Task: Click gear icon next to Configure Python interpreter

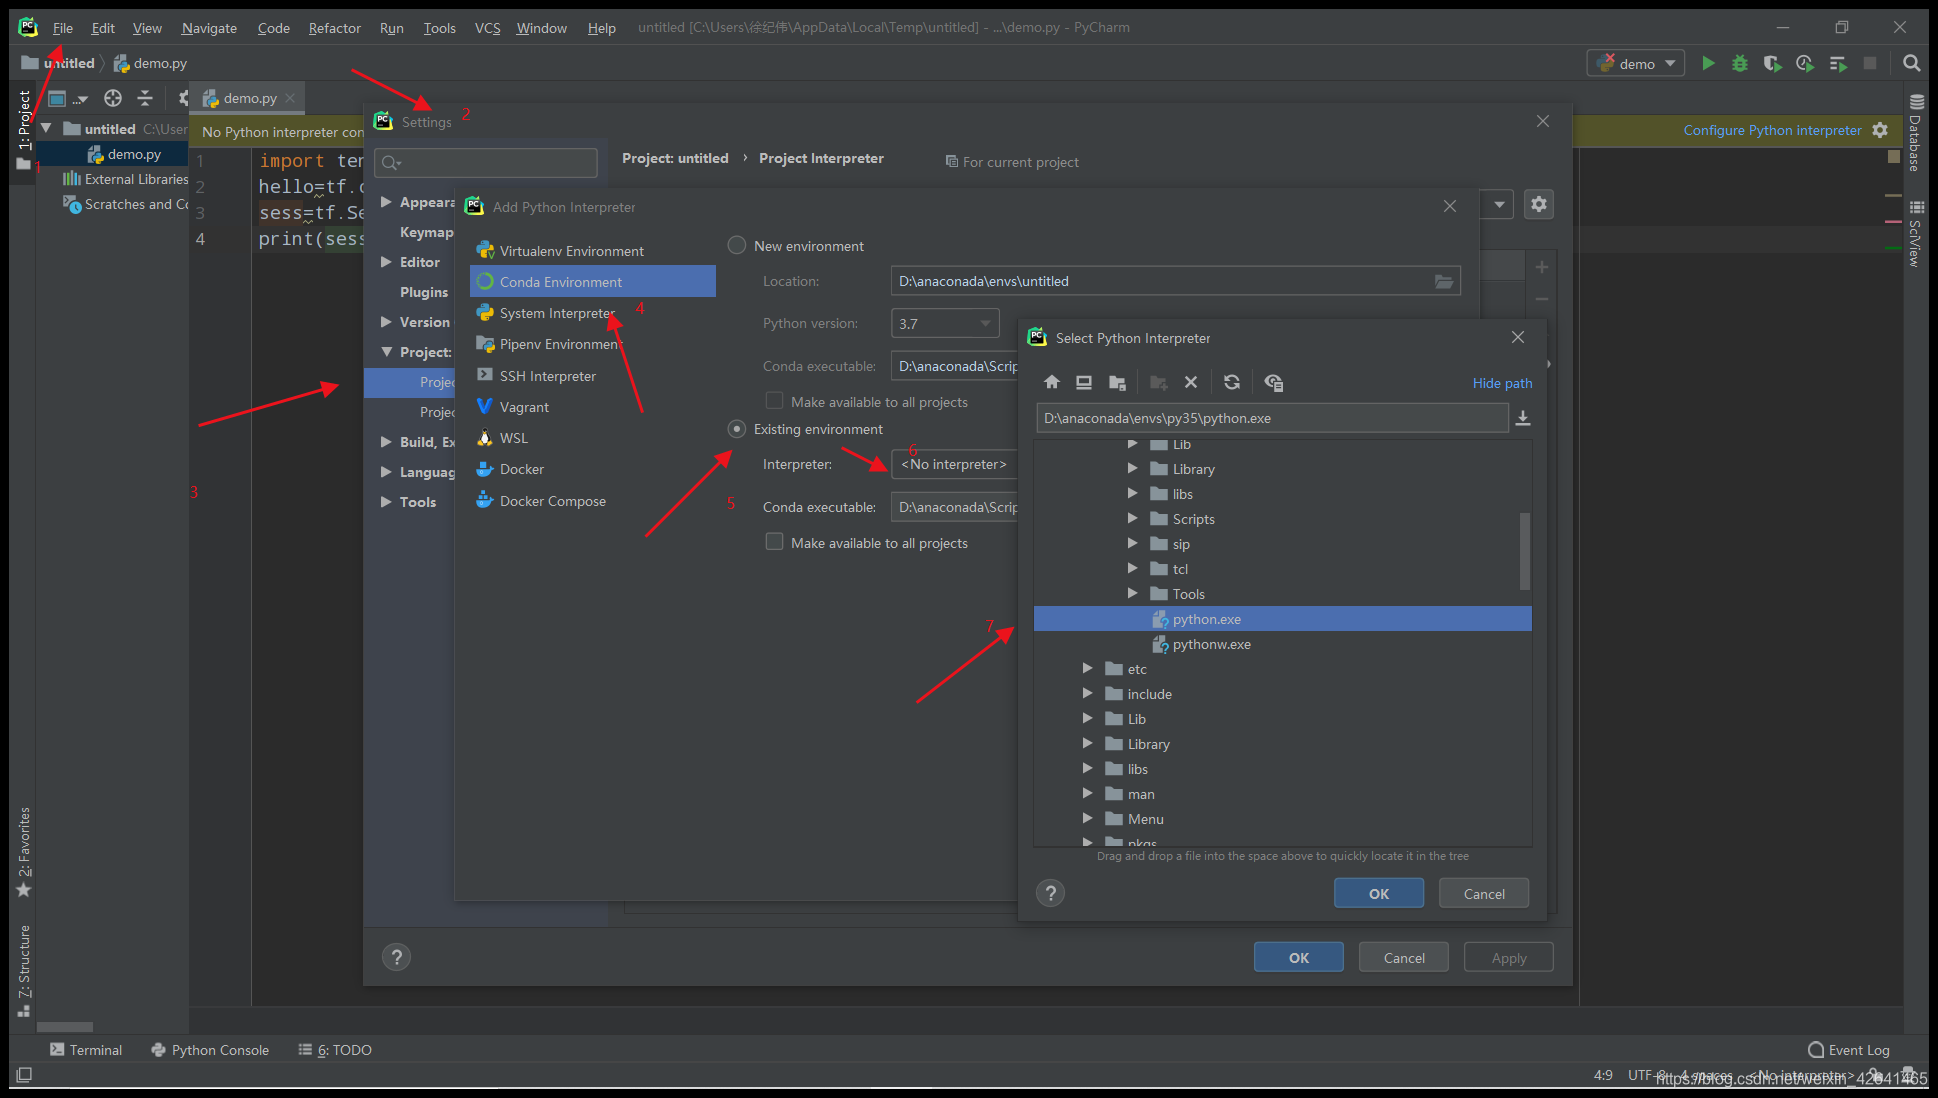Action: [x=1880, y=130]
